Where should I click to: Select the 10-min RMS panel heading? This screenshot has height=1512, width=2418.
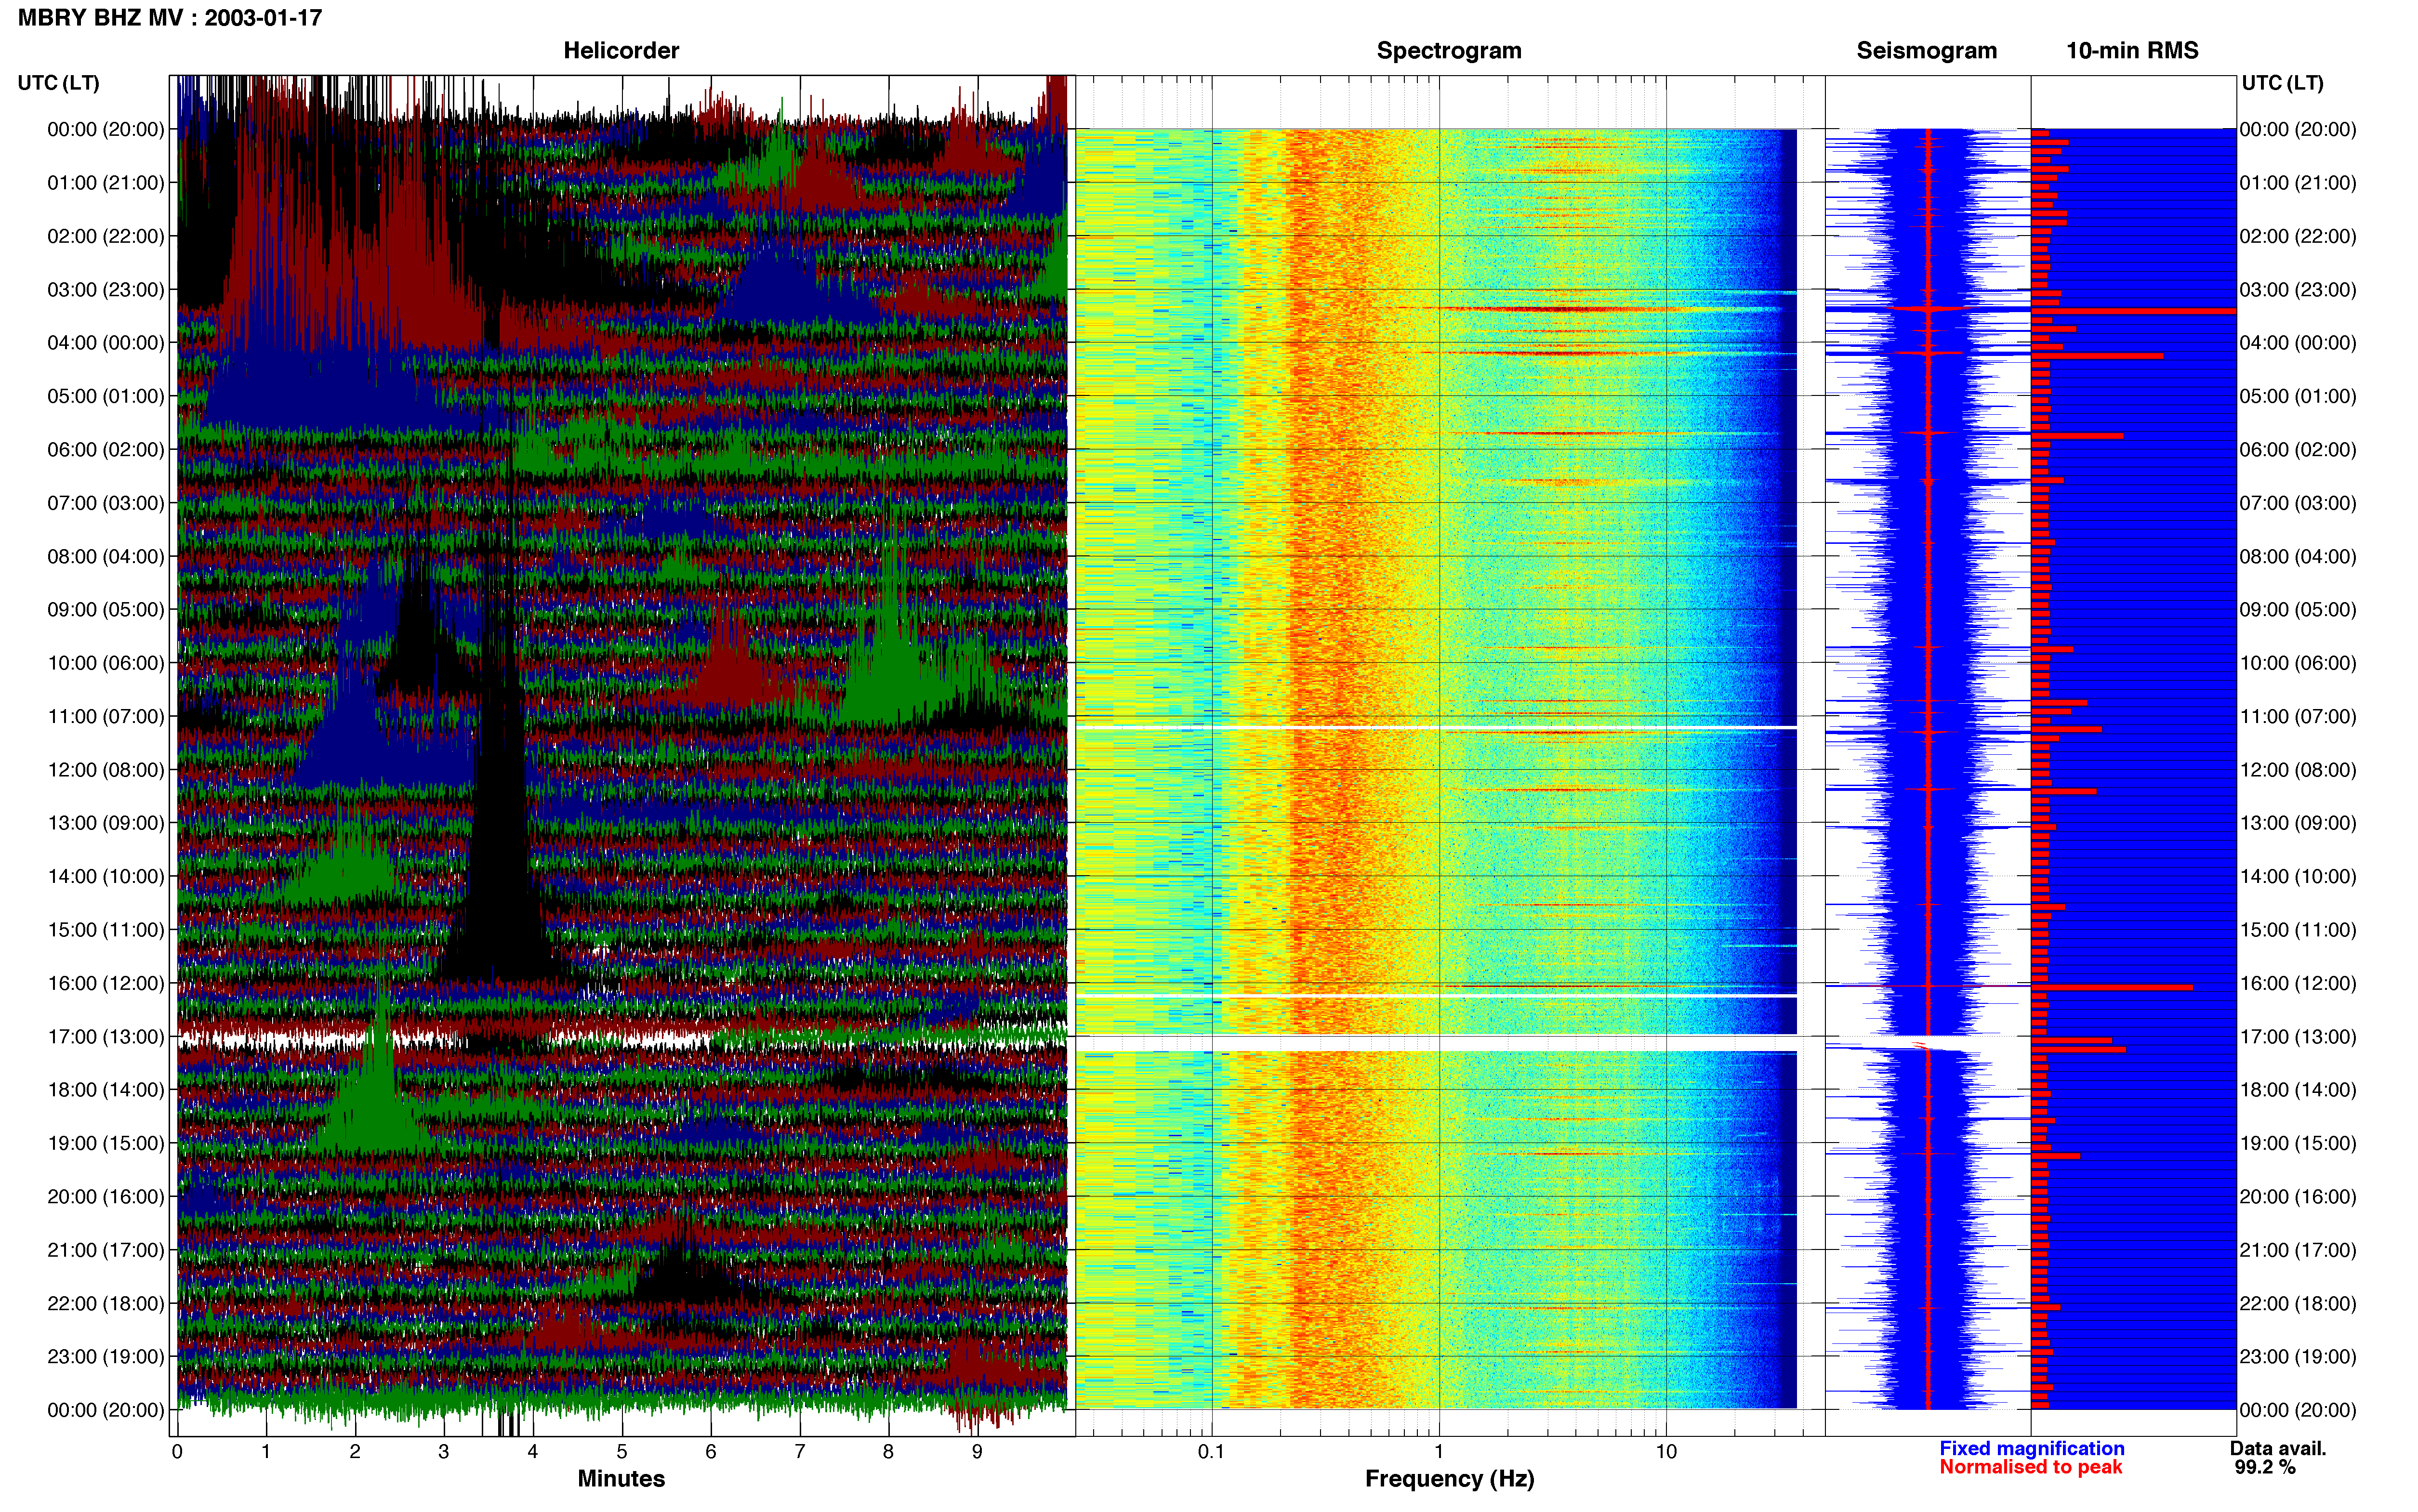[x=2132, y=51]
